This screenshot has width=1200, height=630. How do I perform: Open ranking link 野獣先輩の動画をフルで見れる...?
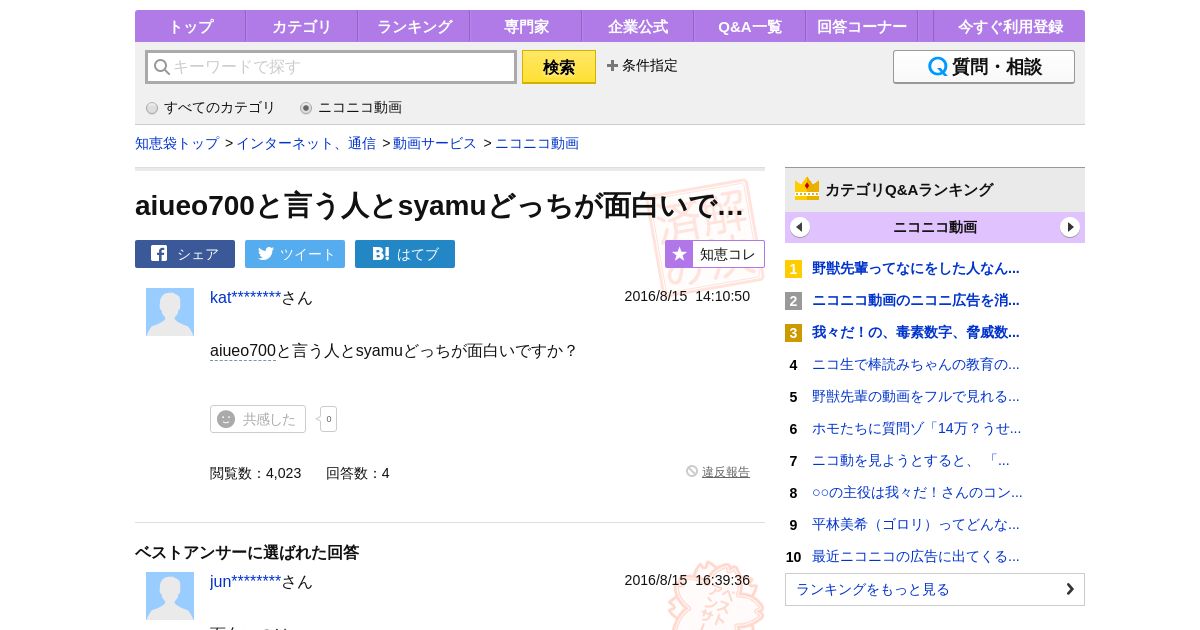pos(916,396)
